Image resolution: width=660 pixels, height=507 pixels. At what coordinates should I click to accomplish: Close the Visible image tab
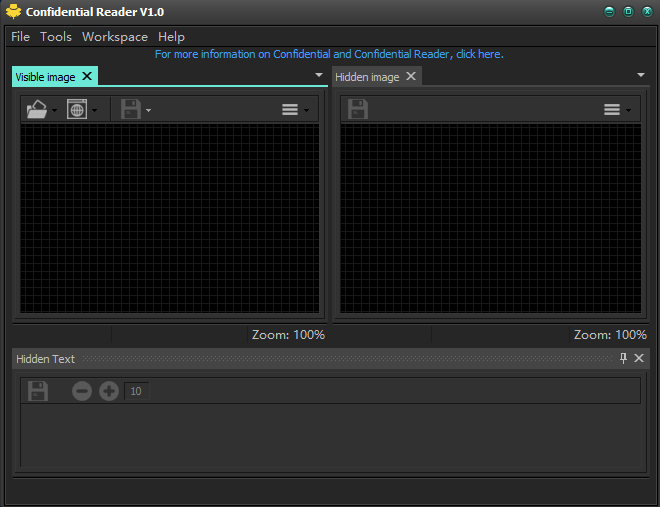87,76
